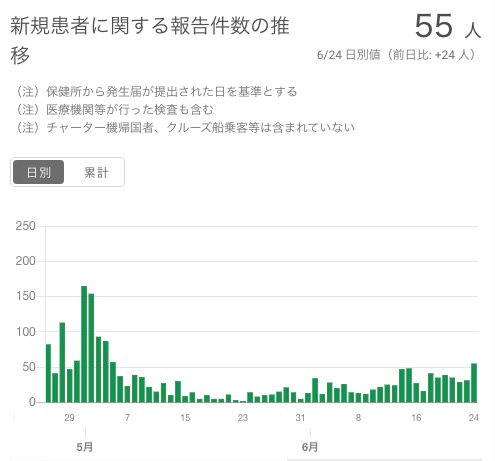Click the last bar for June 24
This screenshot has height=461, width=495.
(x=474, y=383)
